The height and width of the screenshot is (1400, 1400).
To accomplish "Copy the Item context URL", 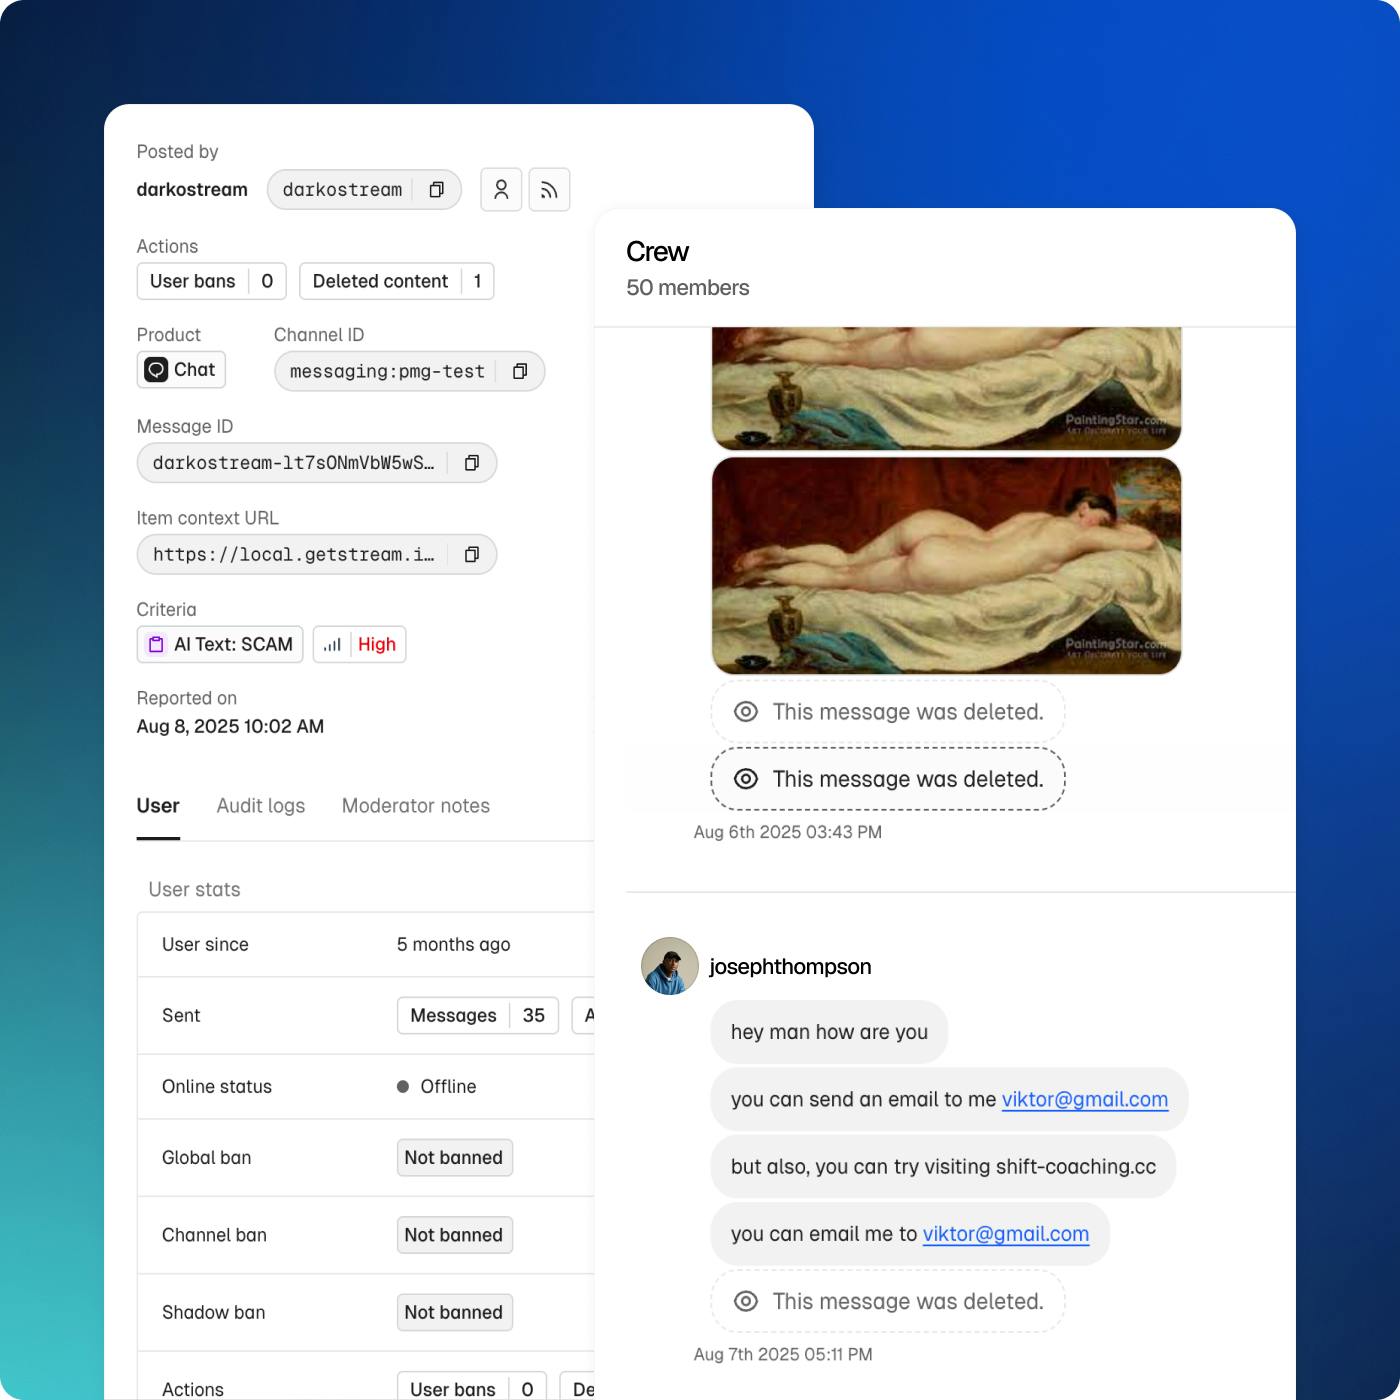I will point(471,555).
